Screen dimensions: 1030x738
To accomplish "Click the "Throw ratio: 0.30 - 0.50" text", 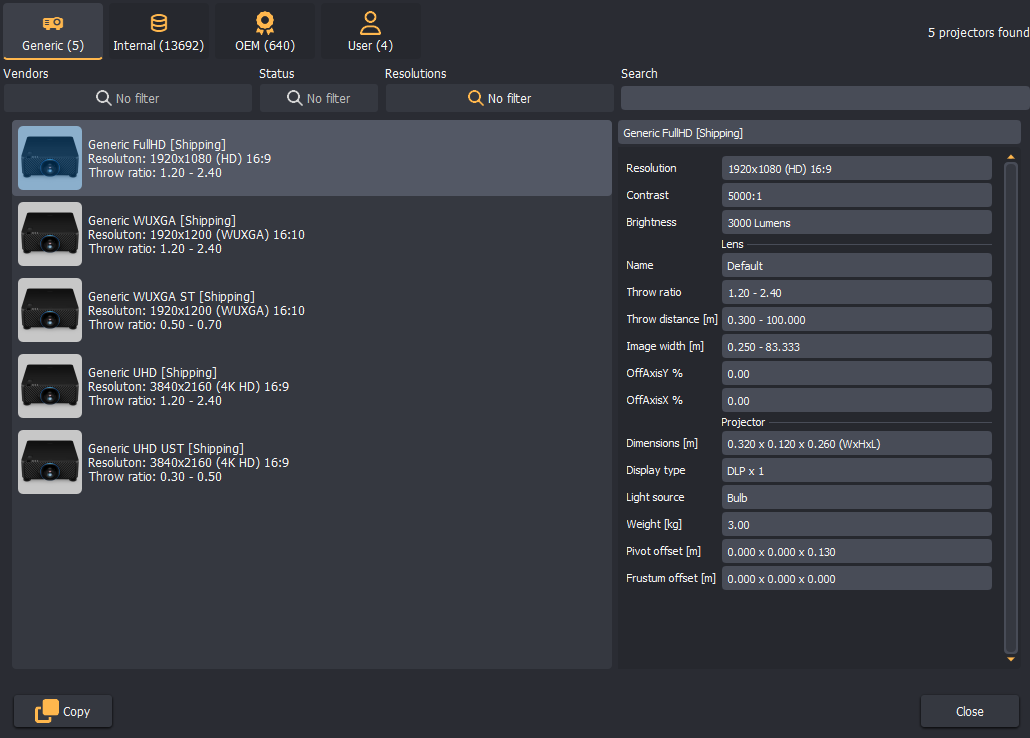I will click(155, 476).
